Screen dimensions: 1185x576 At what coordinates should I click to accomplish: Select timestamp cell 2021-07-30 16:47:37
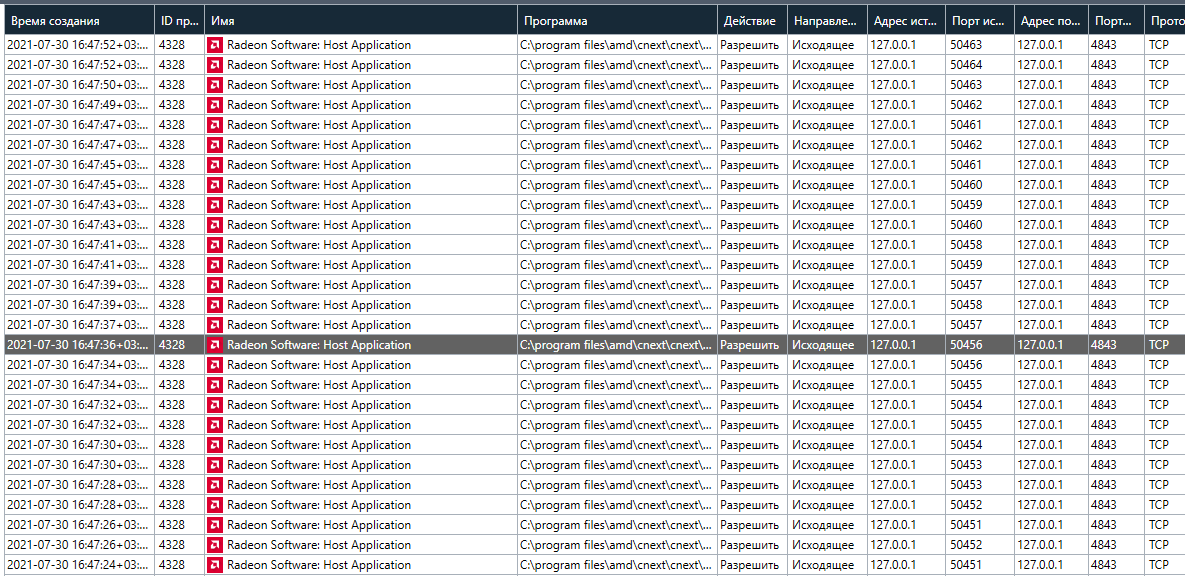(x=78, y=325)
